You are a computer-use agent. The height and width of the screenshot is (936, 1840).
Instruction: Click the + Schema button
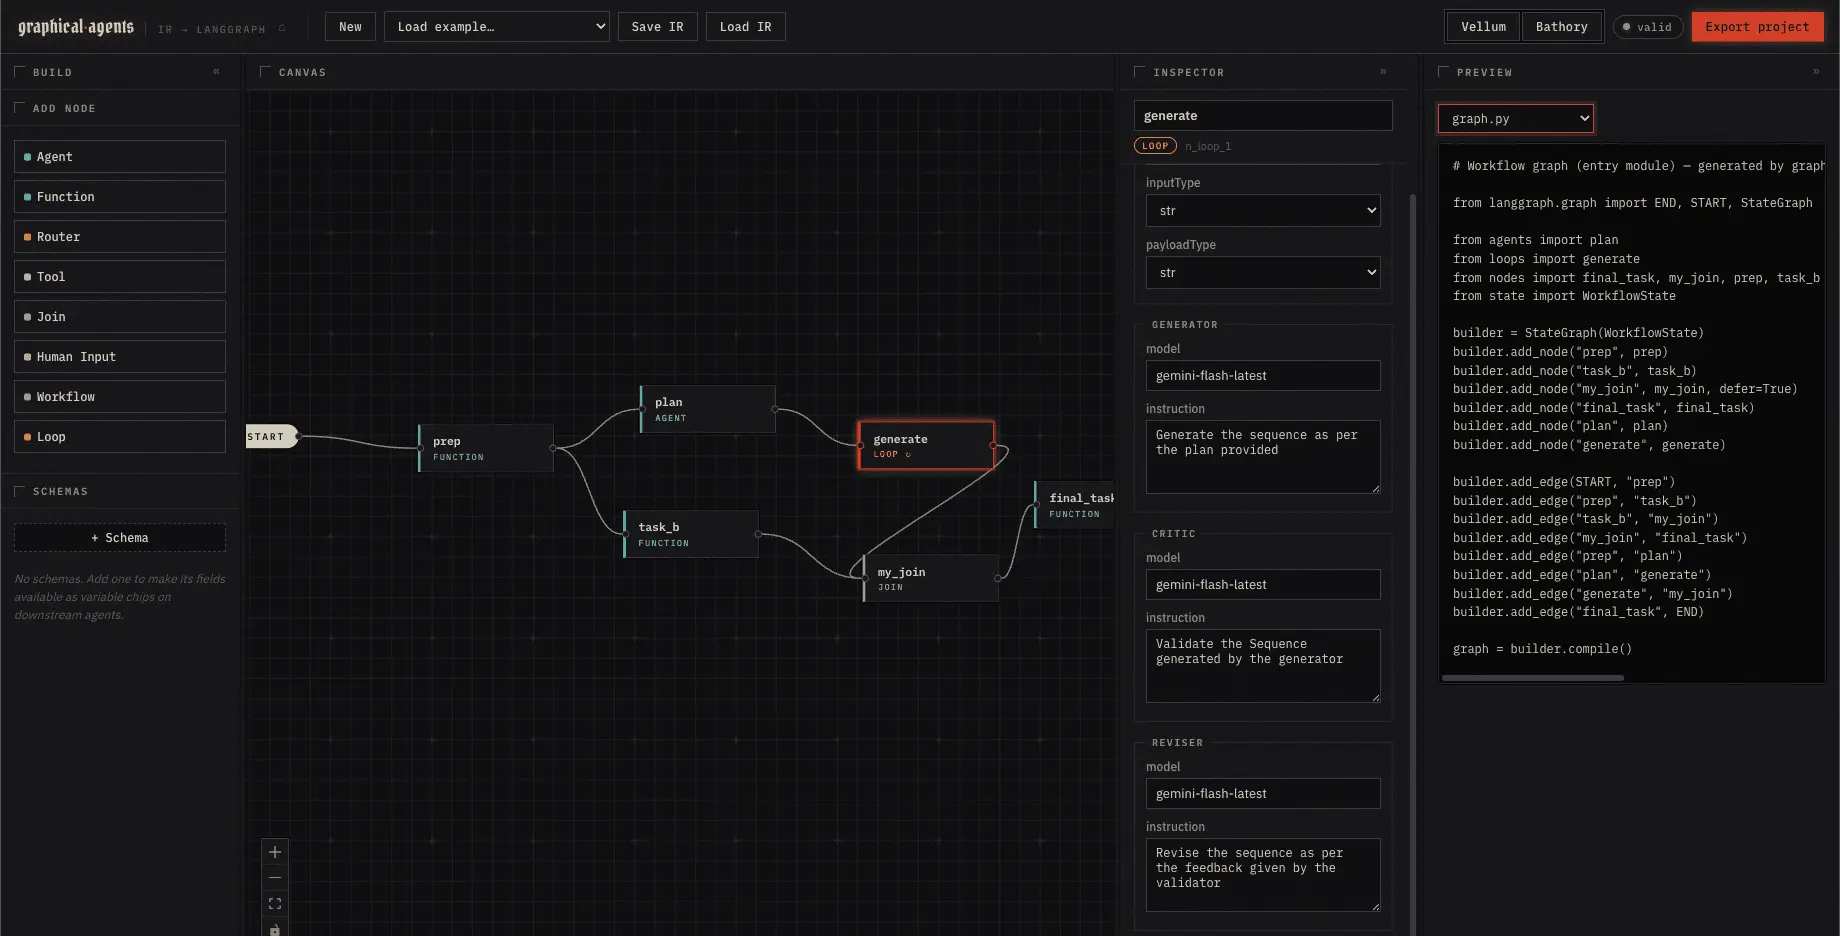(120, 538)
